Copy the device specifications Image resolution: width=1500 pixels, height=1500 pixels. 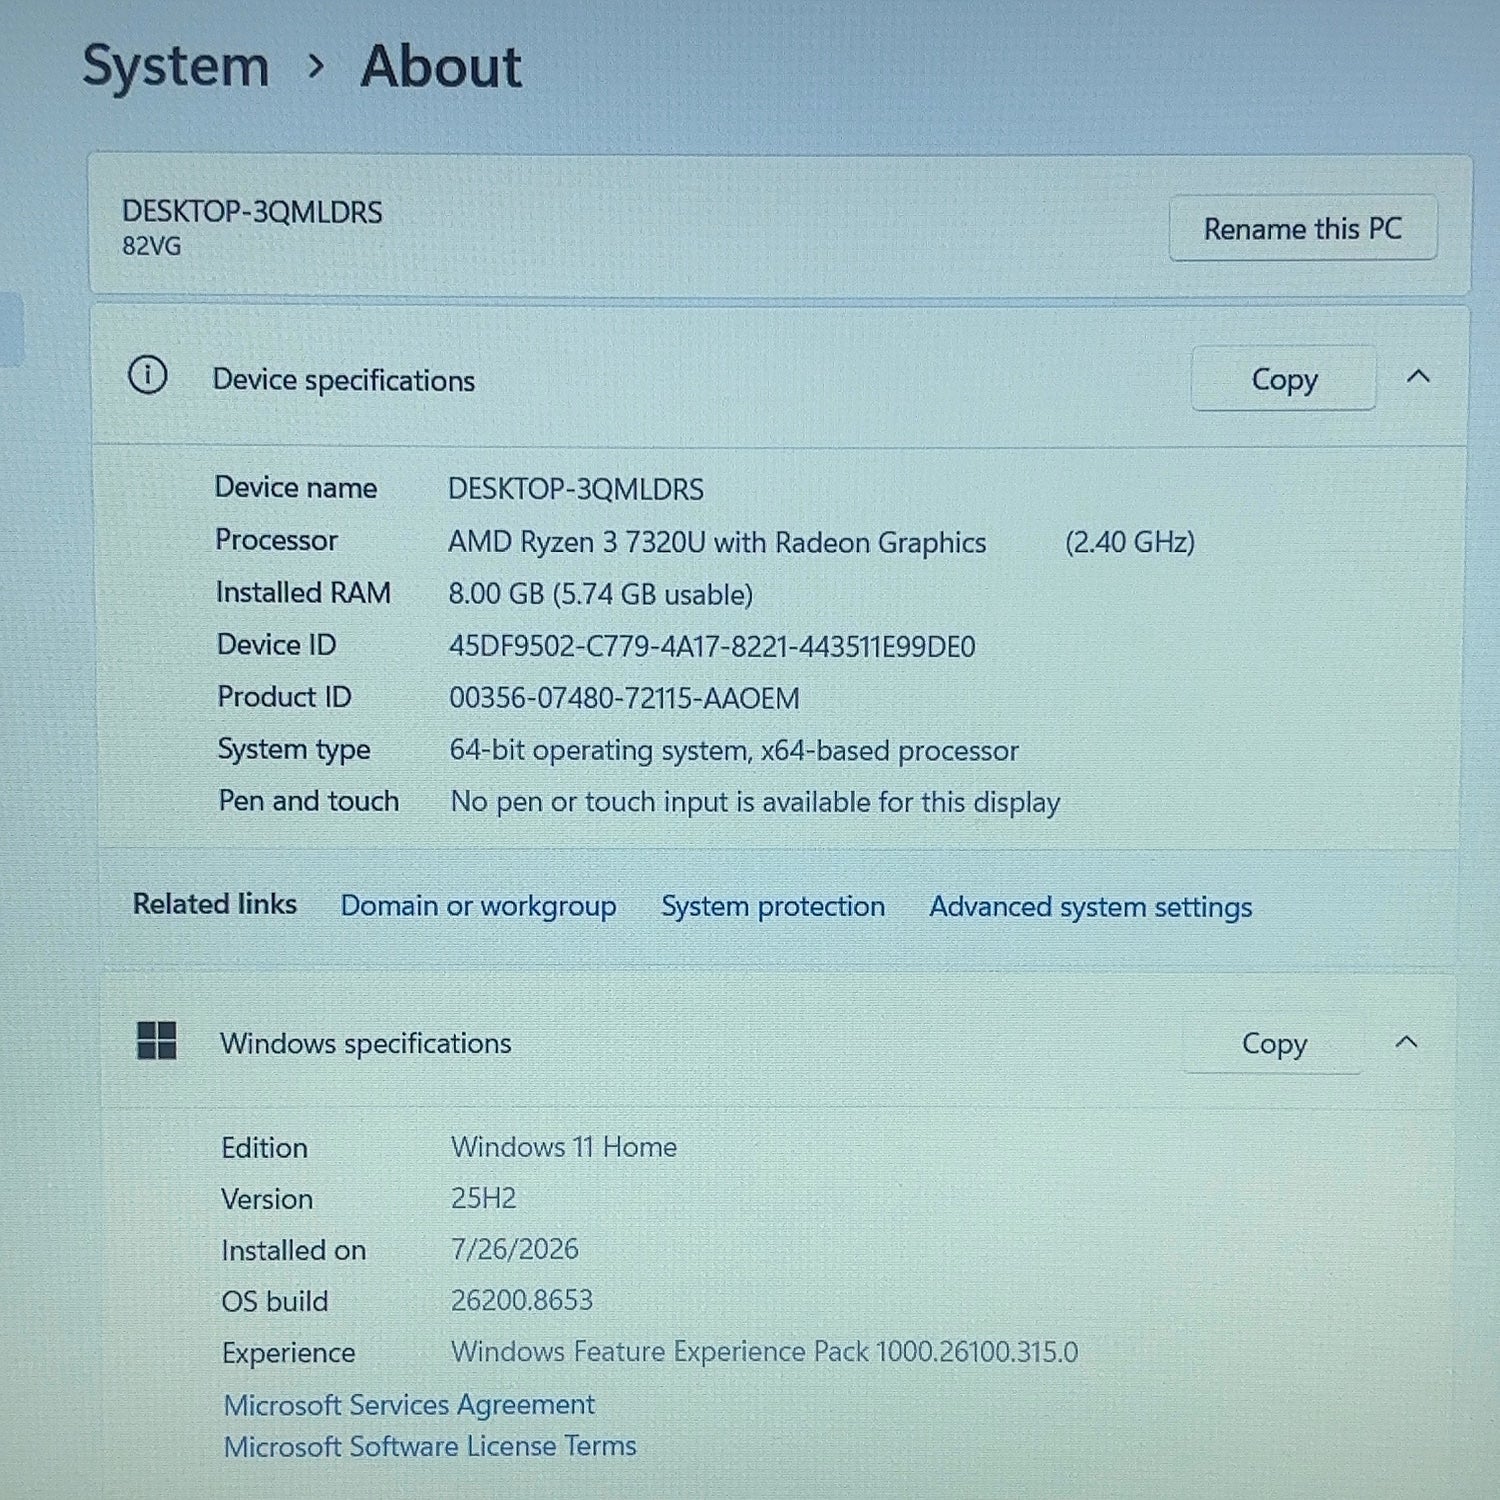[1284, 379]
